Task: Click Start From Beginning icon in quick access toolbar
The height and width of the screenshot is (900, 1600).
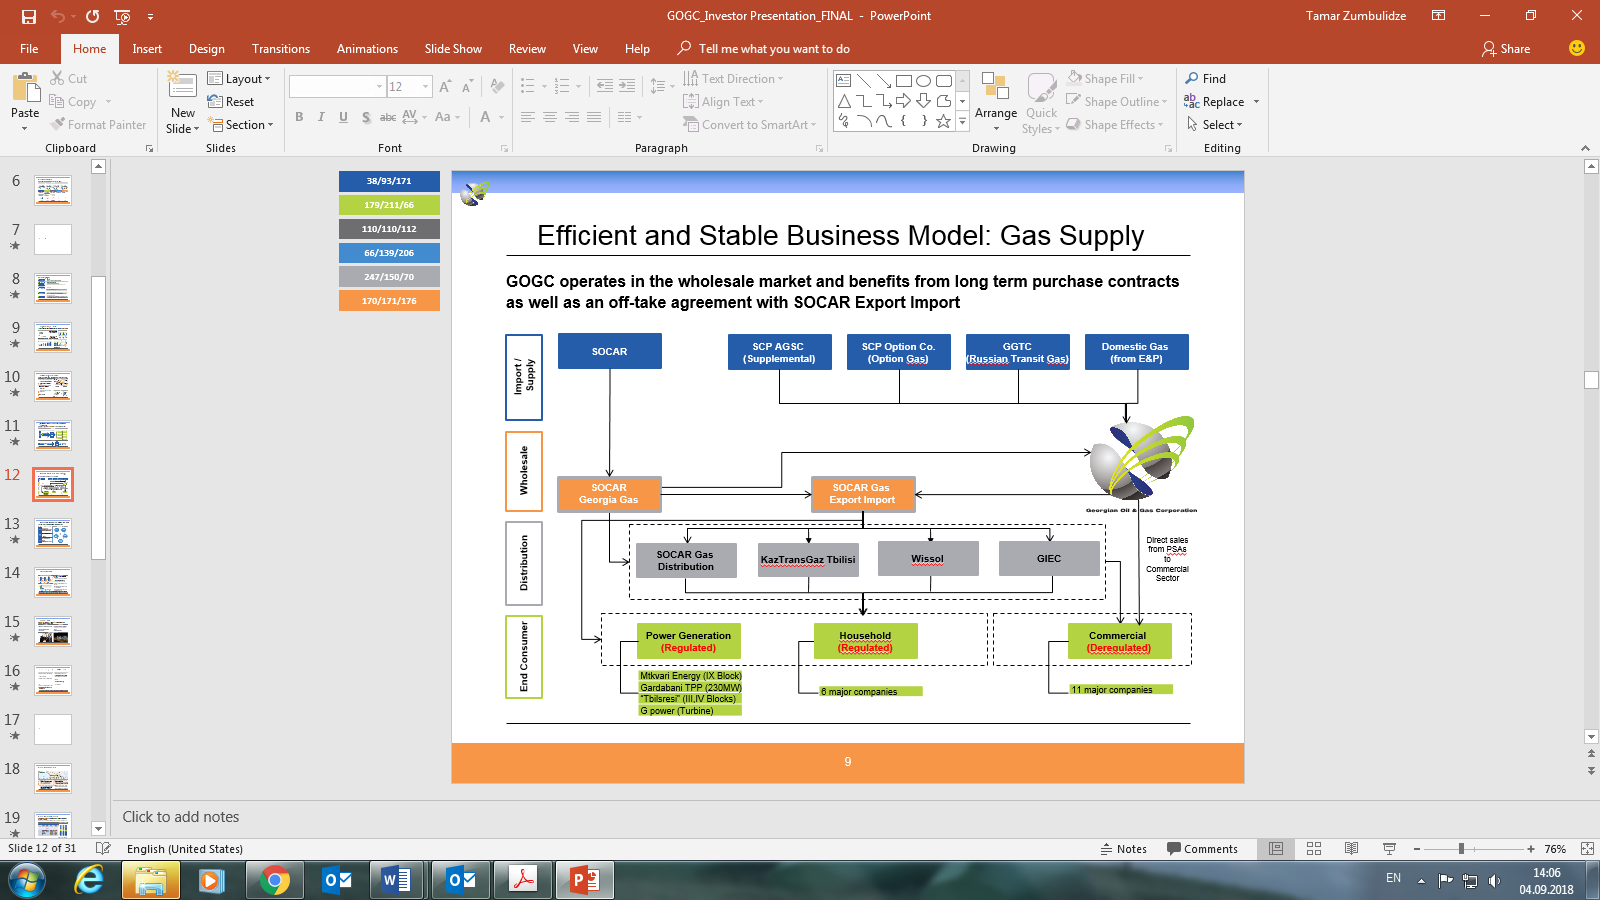Action: (122, 16)
